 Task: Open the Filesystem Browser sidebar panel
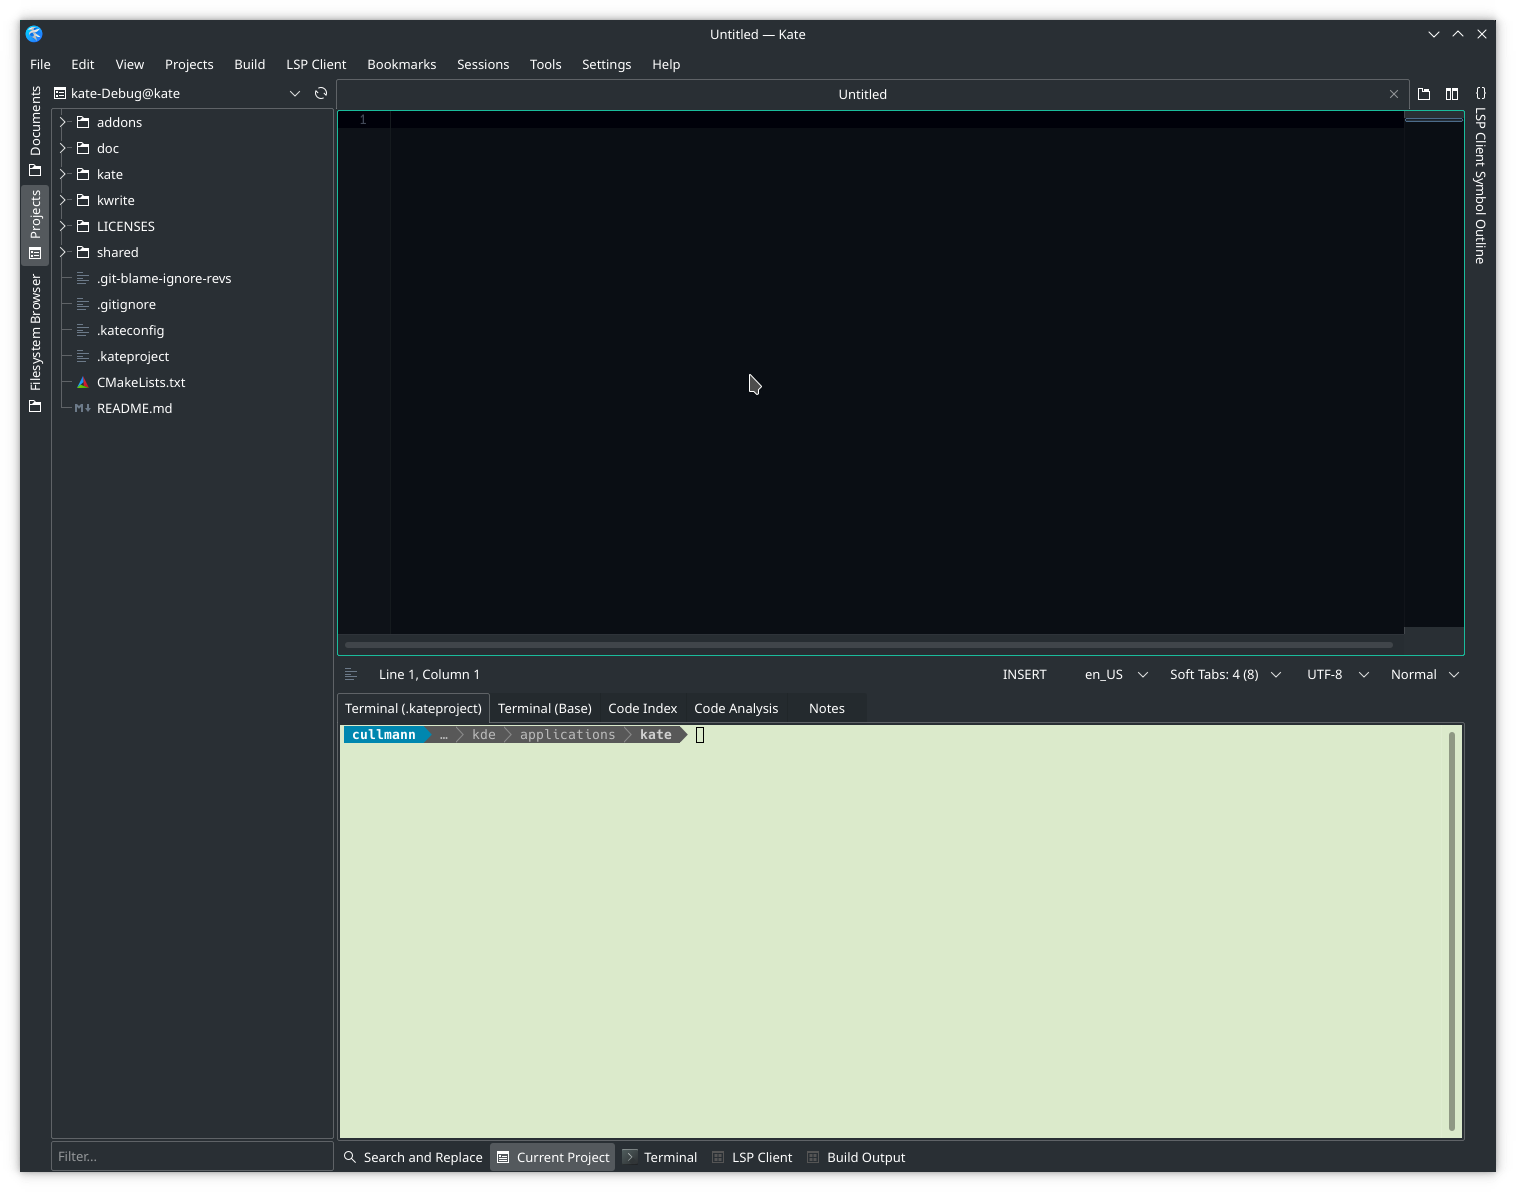[x=35, y=343]
